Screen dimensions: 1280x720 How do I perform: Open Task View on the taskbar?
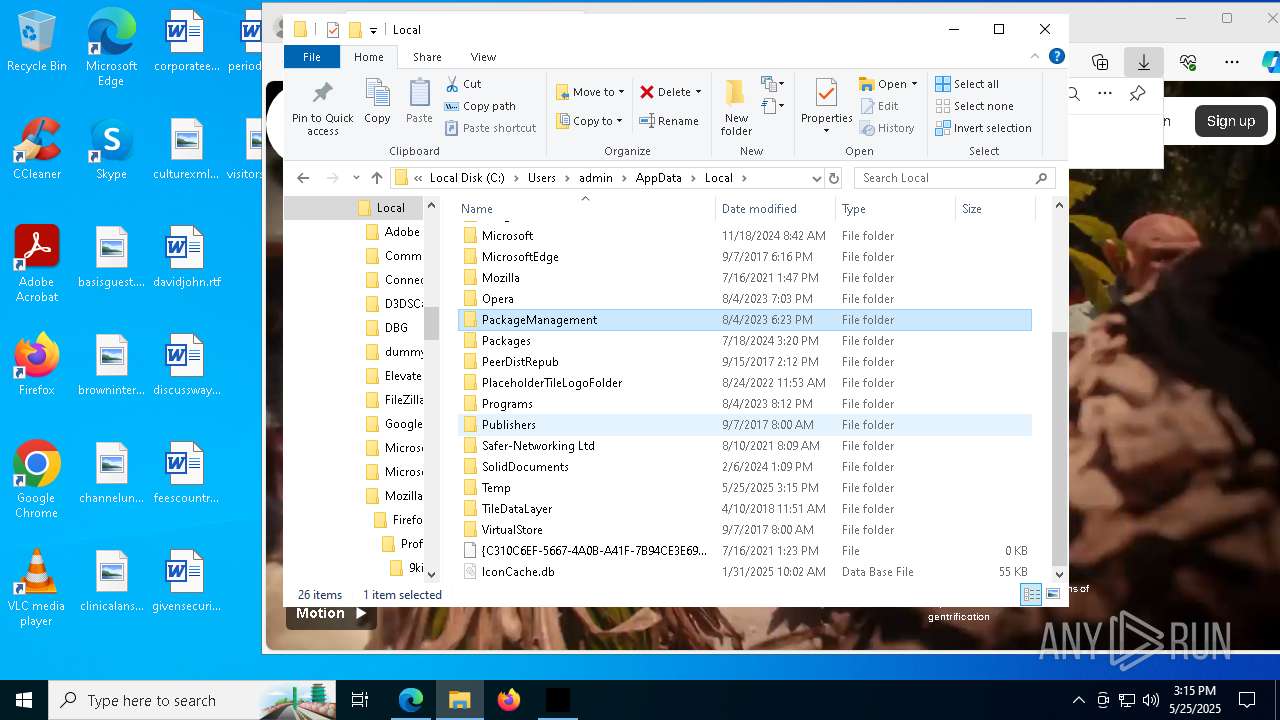(x=360, y=700)
